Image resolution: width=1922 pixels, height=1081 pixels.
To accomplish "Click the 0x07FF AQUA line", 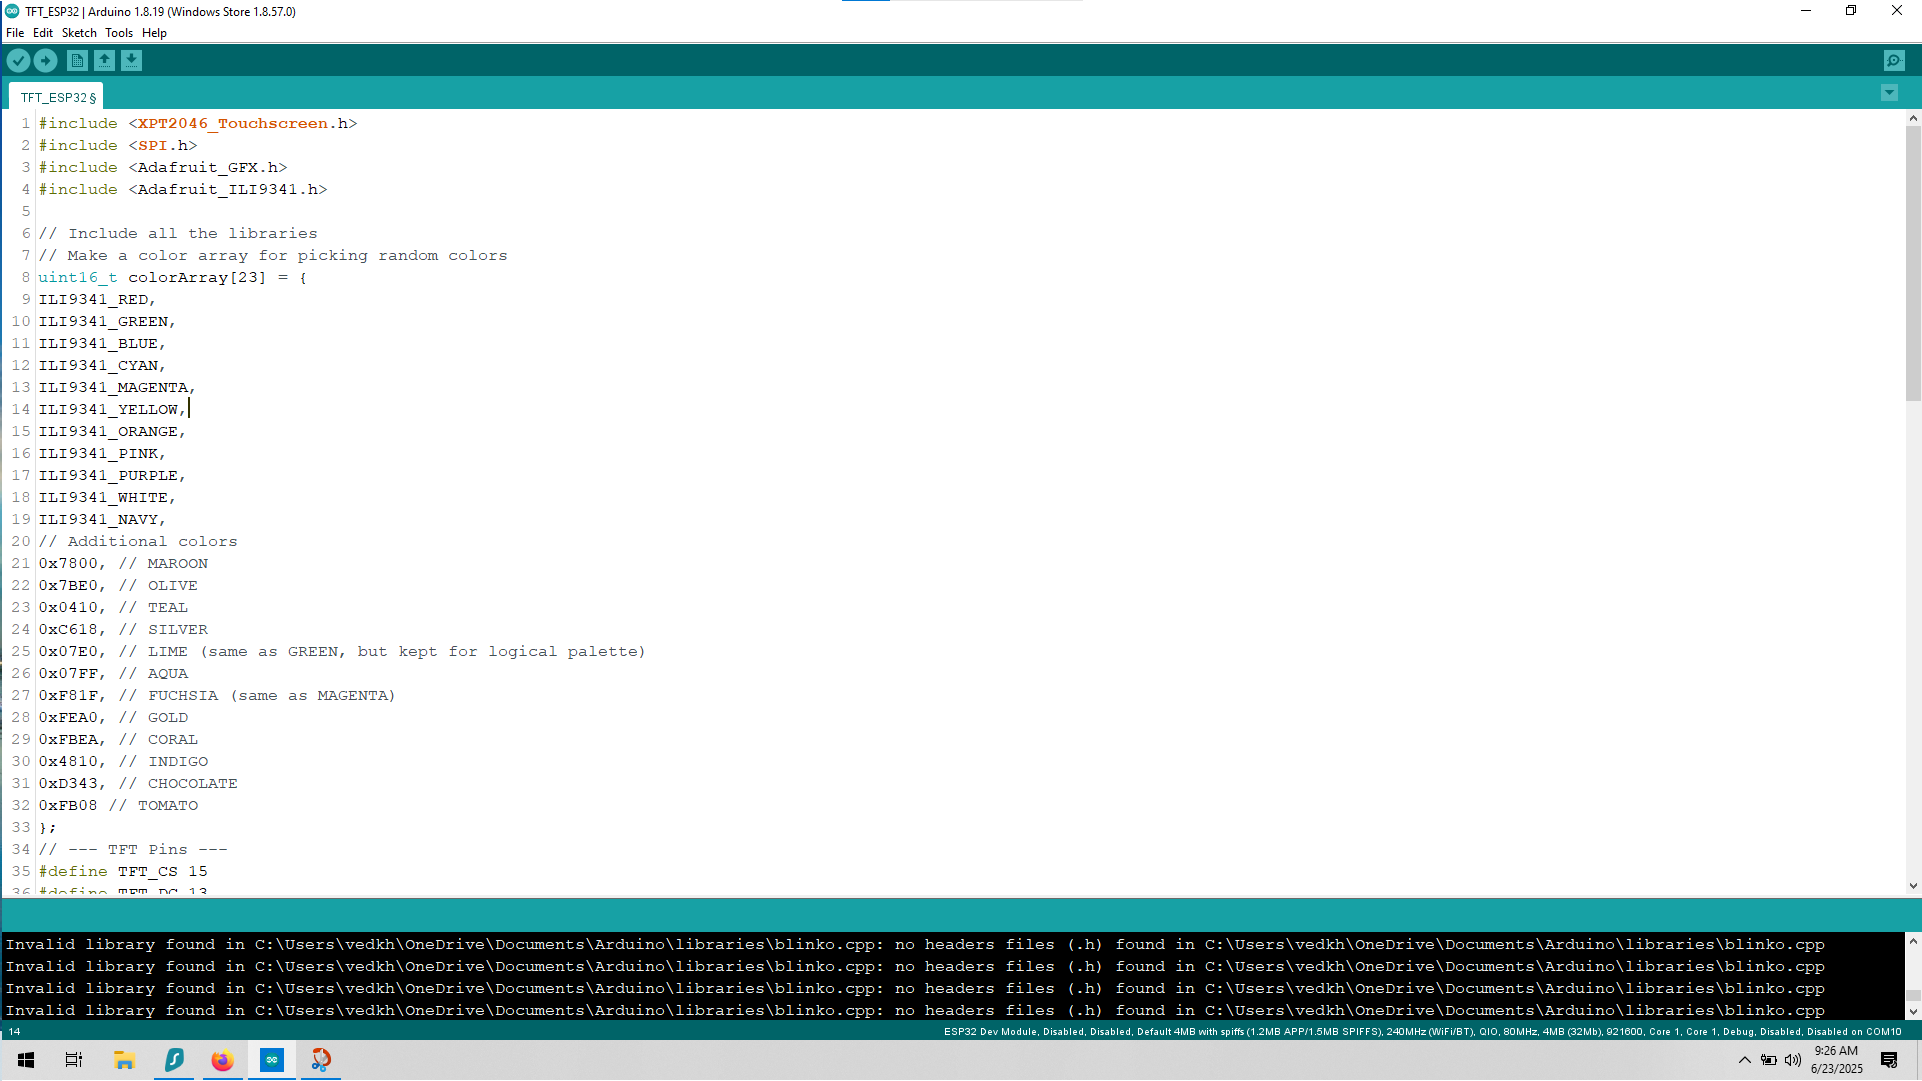I will 113,674.
